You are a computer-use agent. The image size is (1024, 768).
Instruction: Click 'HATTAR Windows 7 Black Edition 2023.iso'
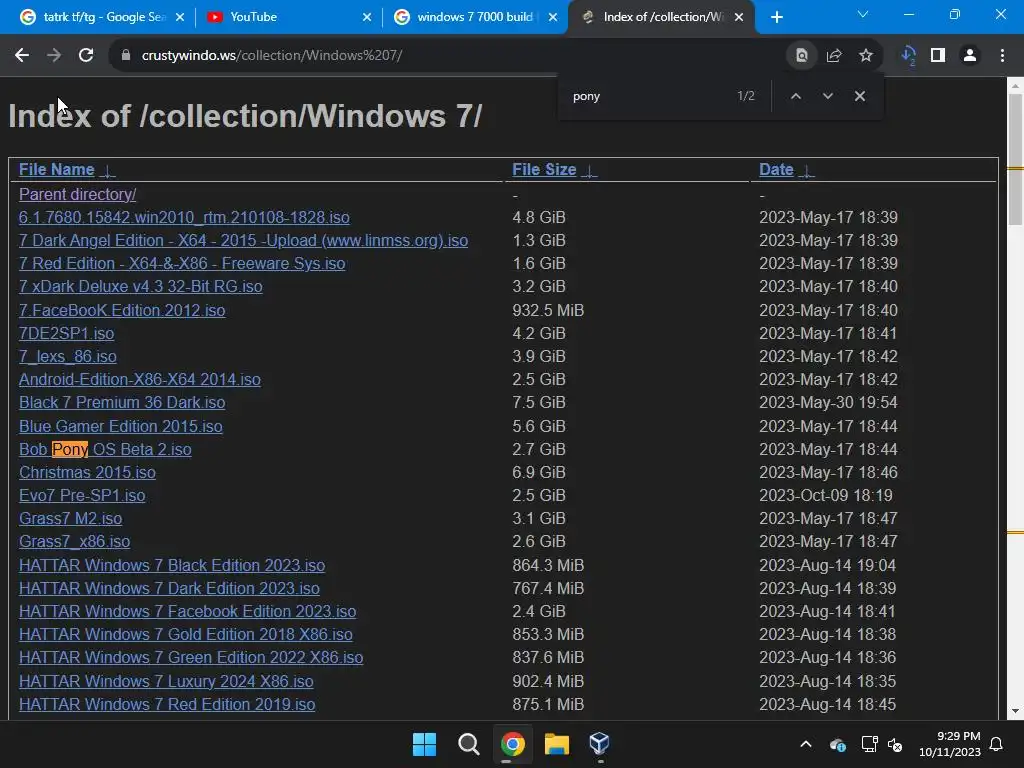[172, 566]
